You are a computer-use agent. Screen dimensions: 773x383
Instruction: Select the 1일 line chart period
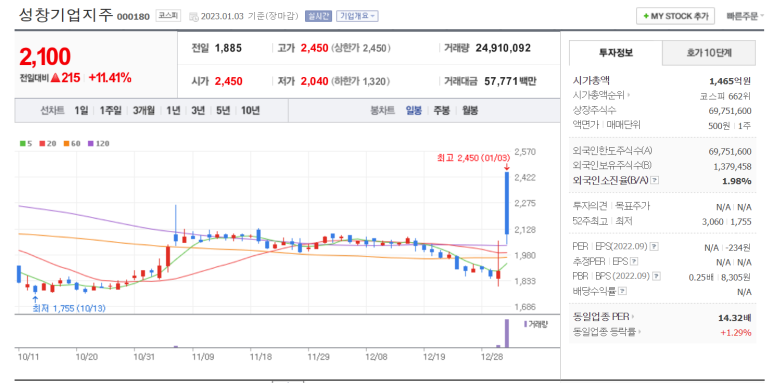81,110
